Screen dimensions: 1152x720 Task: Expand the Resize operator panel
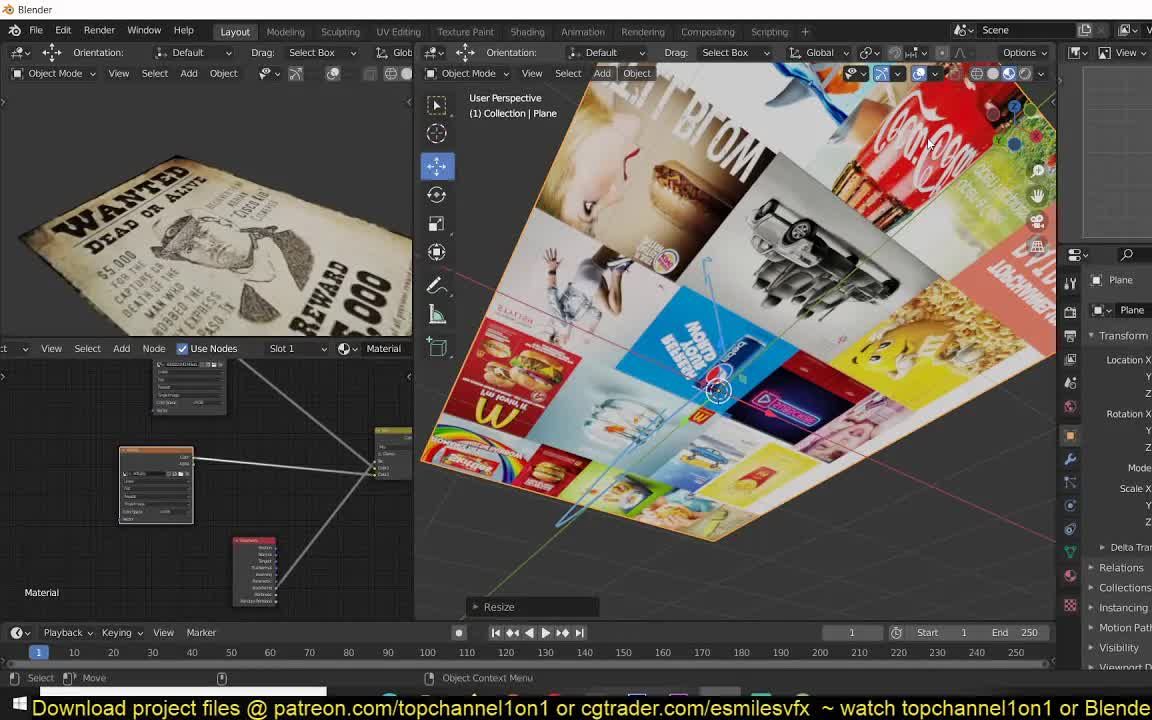pos(499,607)
